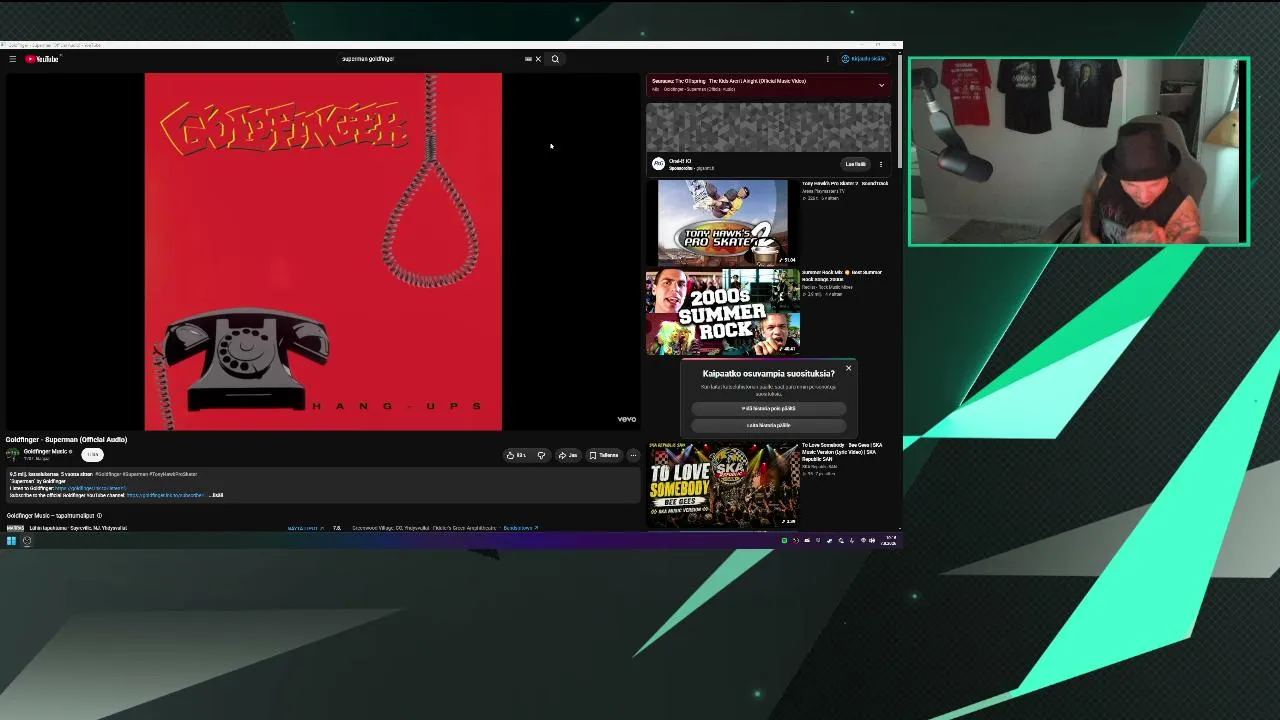Open Tony Hawk's Pro Skater 2 thumbnail

pos(723,222)
